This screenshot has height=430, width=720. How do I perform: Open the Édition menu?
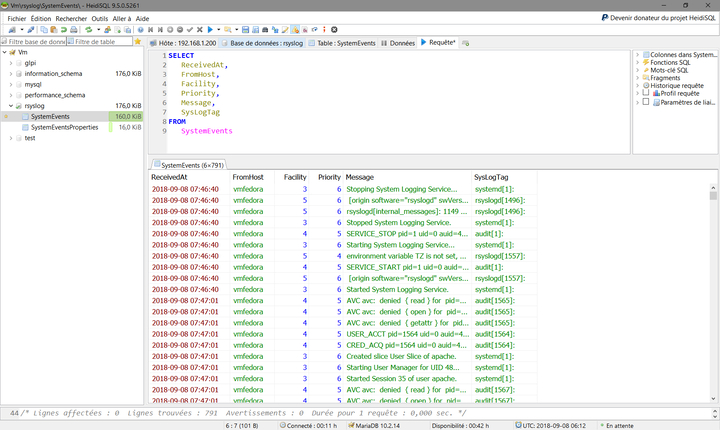[41, 19]
